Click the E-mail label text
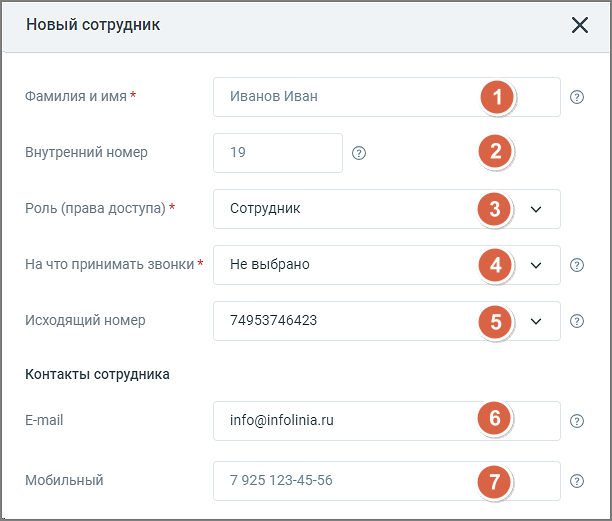 click(44, 420)
